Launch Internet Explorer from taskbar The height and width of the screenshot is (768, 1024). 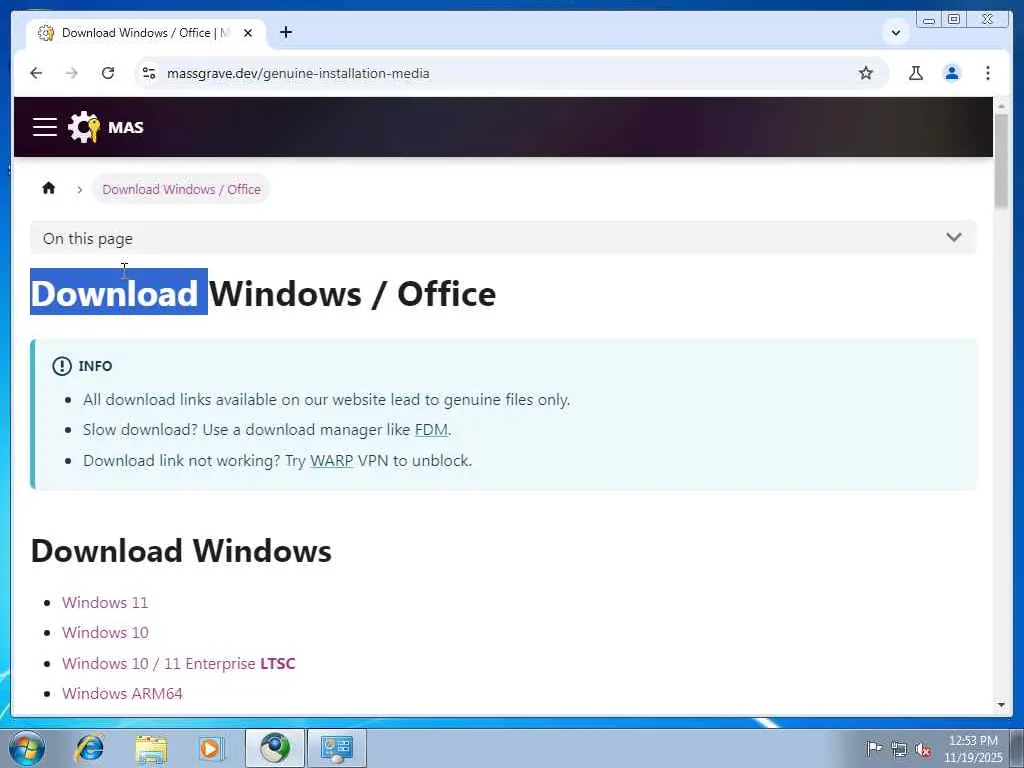click(x=89, y=748)
